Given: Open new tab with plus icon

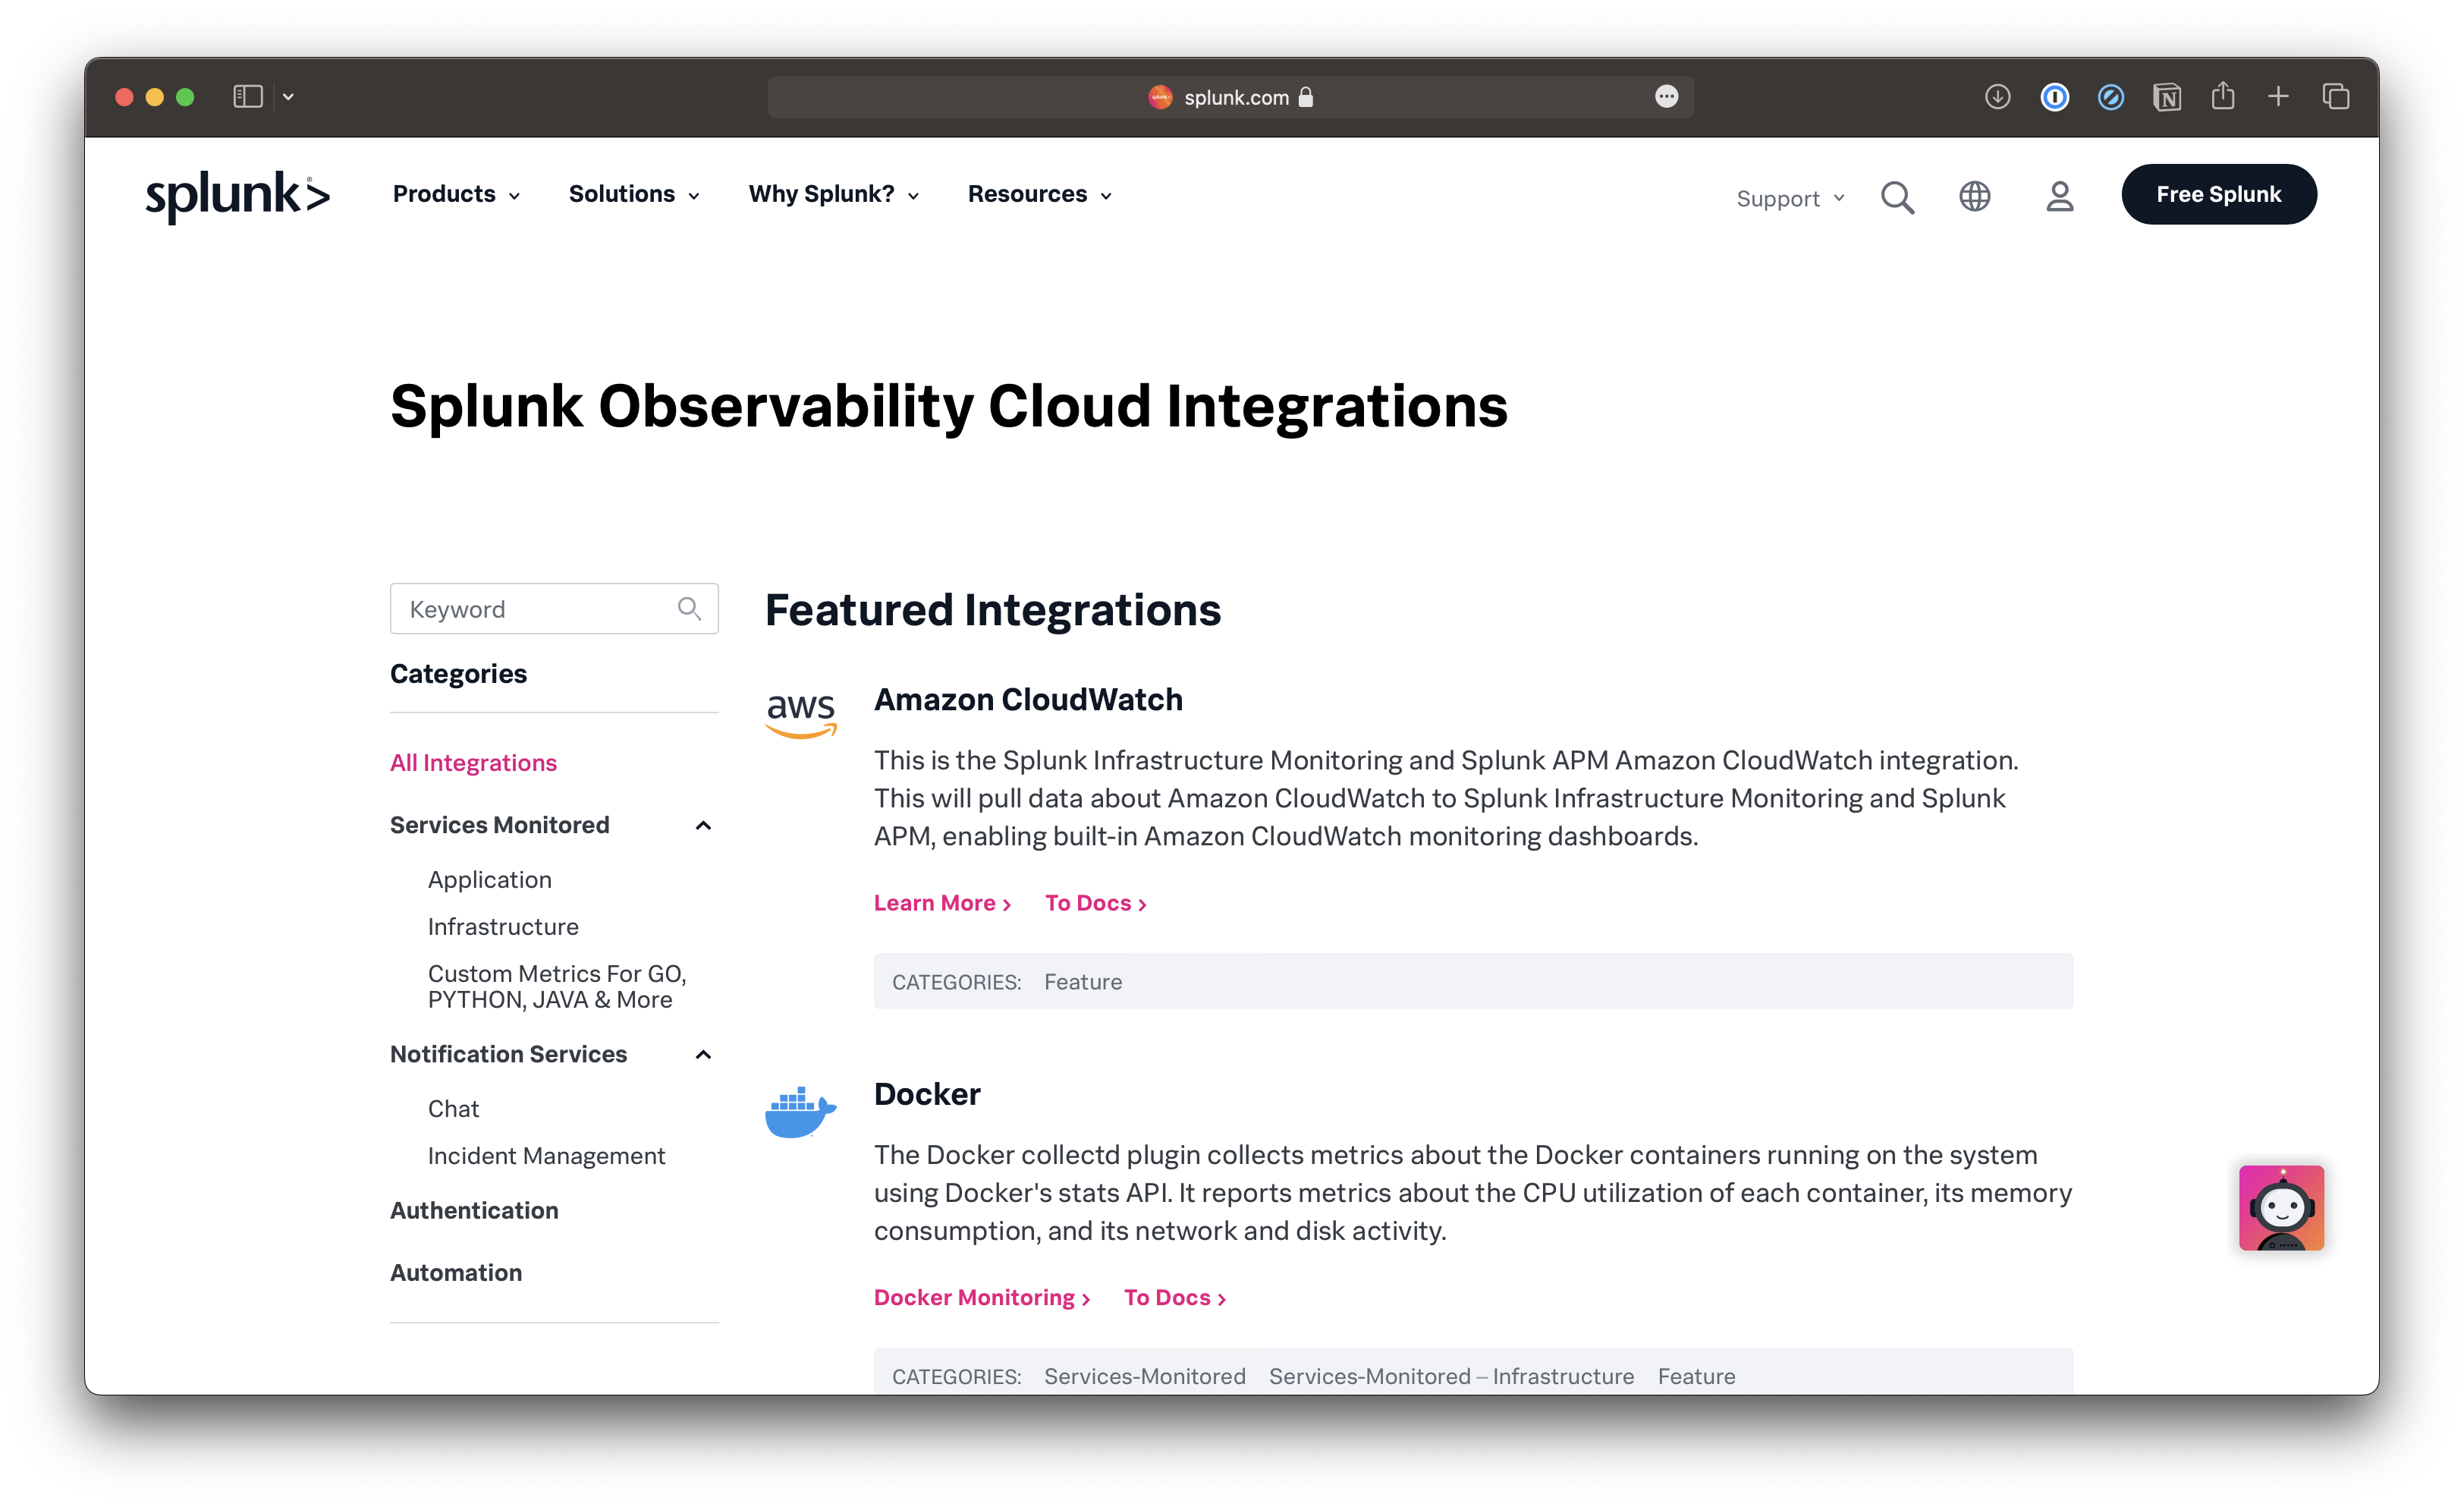Looking at the screenshot, I should (2278, 97).
